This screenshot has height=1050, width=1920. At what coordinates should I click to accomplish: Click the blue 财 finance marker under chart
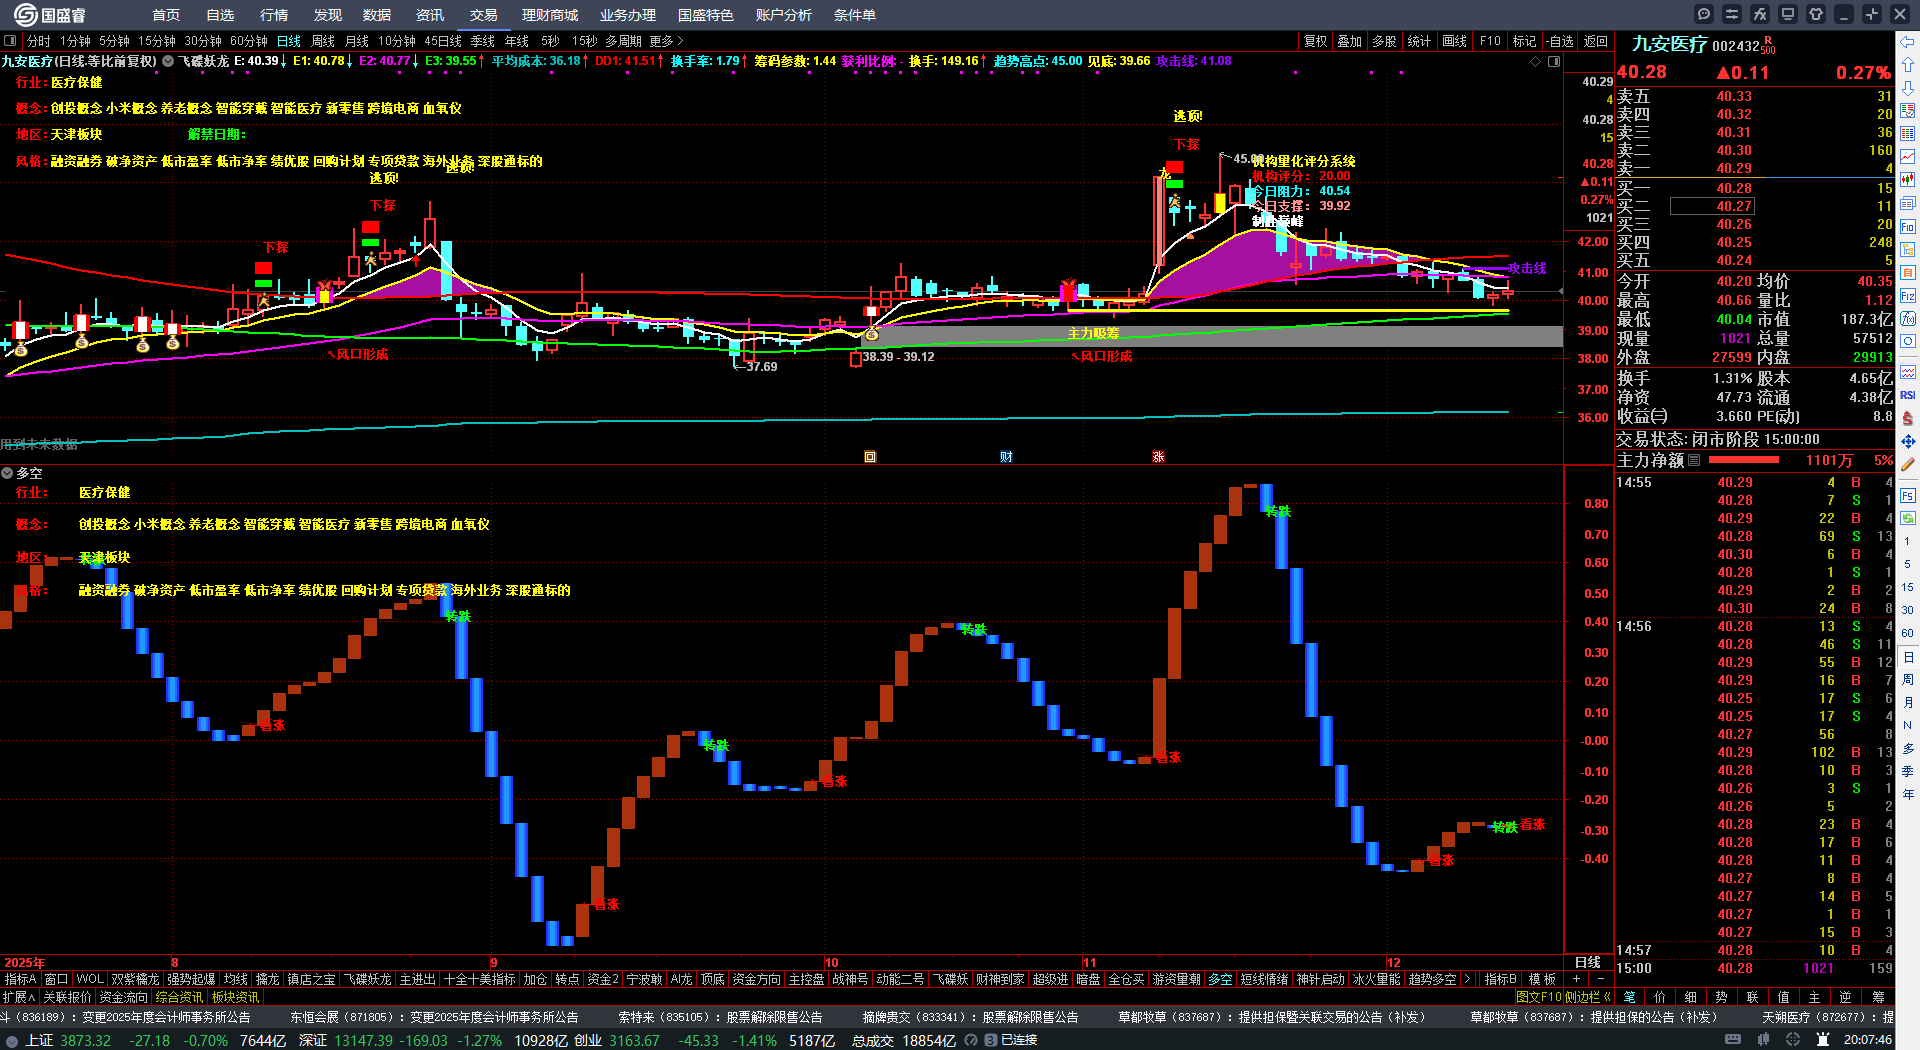[x=1006, y=457]
